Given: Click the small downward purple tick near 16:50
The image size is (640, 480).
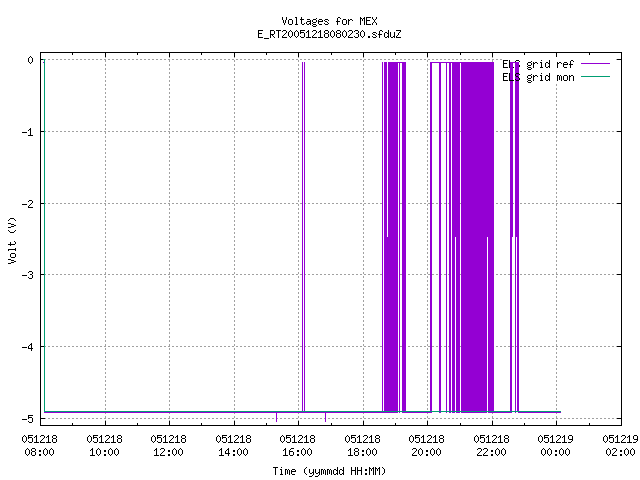Looking at the screenshot, I should [x=325, y=417].
